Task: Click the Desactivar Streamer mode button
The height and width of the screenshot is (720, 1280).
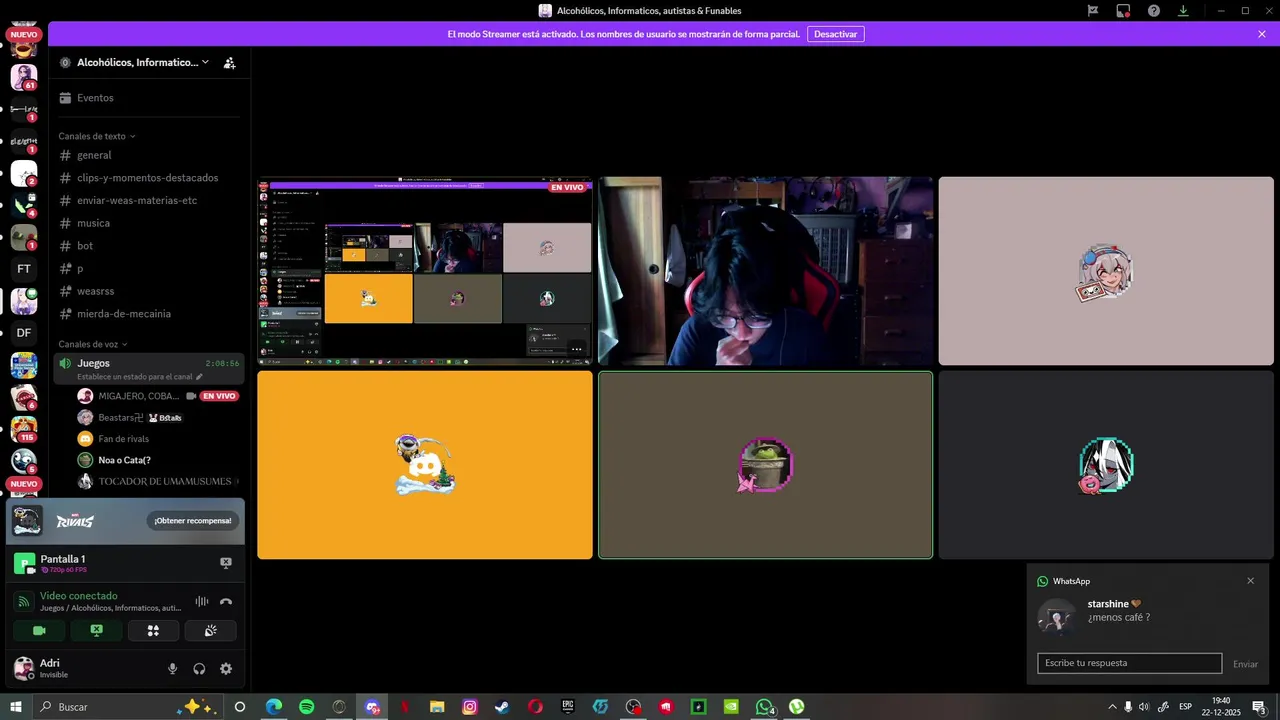Action: pos(835,34)
